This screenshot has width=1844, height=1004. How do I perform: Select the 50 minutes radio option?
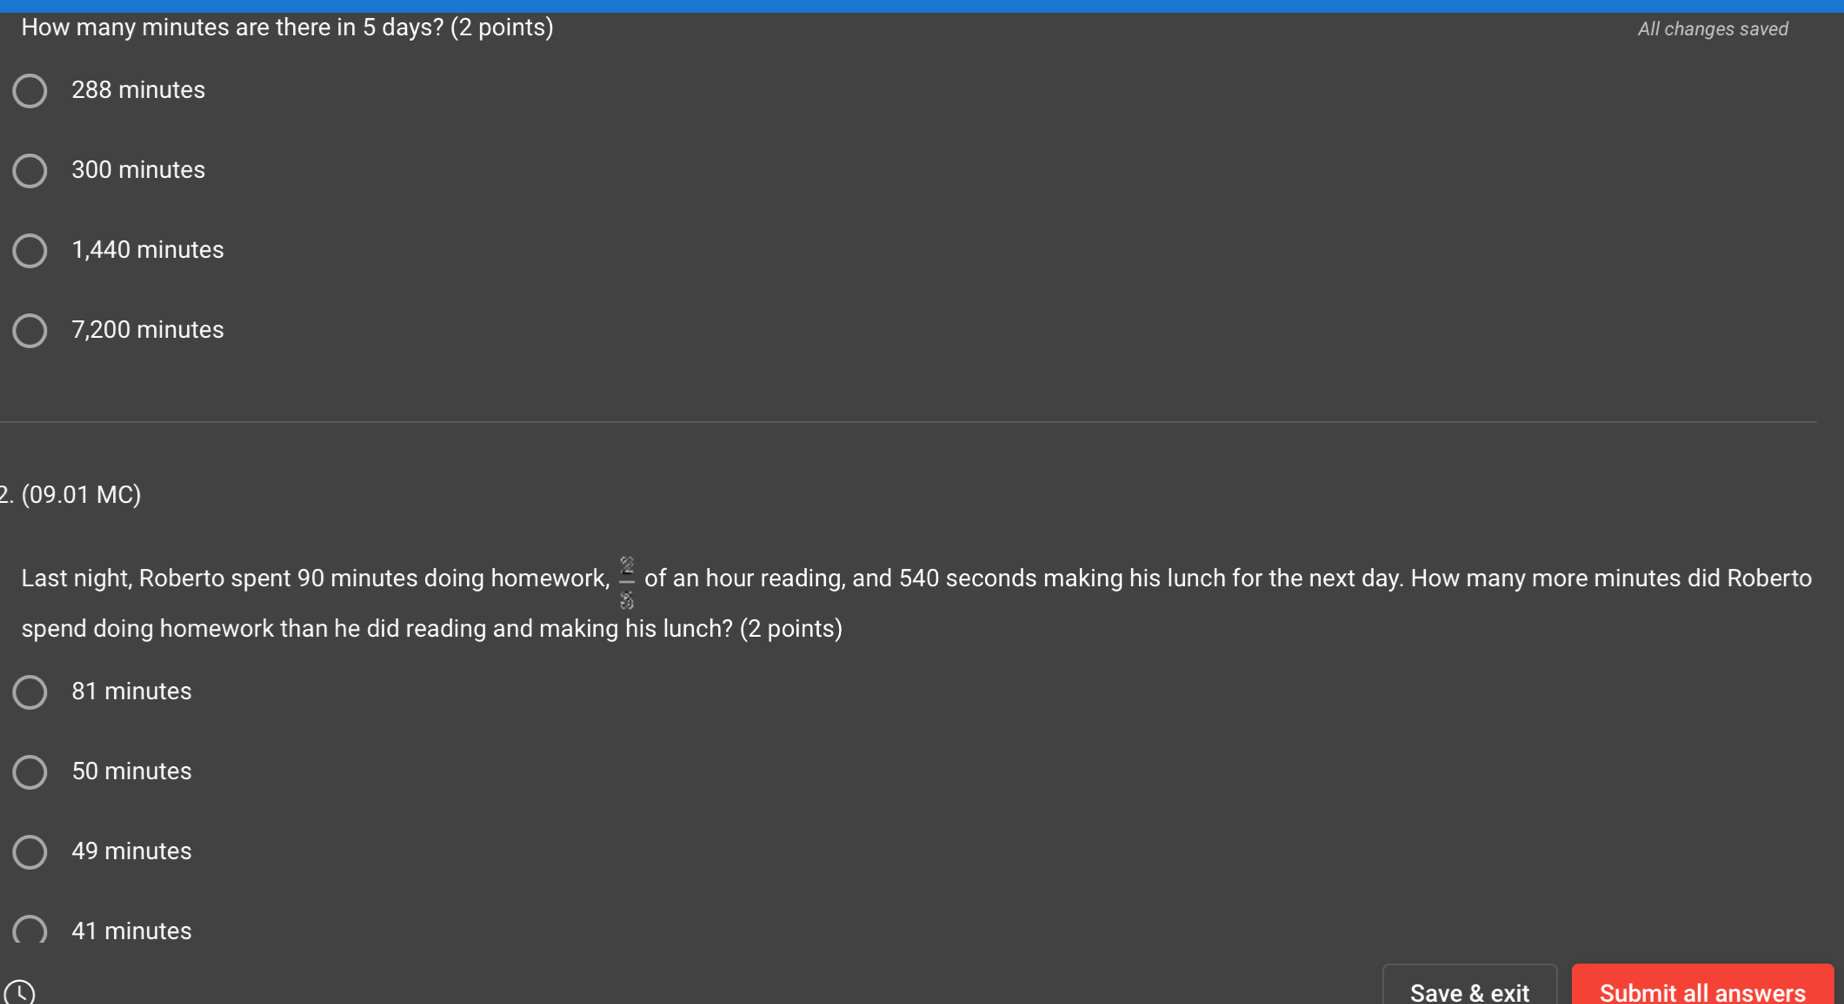(x=30, y=772)
